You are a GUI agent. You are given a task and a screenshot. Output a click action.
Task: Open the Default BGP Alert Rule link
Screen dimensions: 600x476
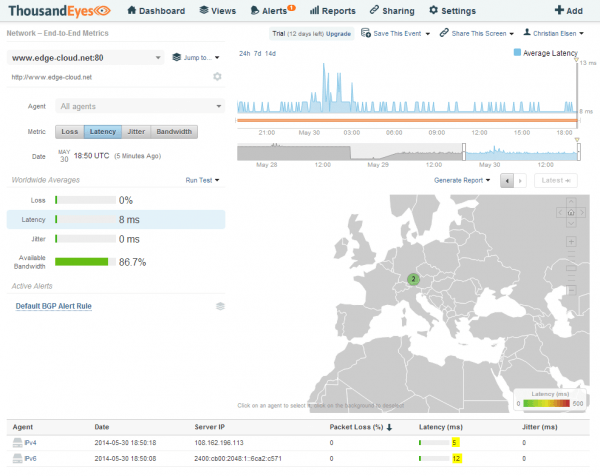pyautogui.click(x=54, y=306)
